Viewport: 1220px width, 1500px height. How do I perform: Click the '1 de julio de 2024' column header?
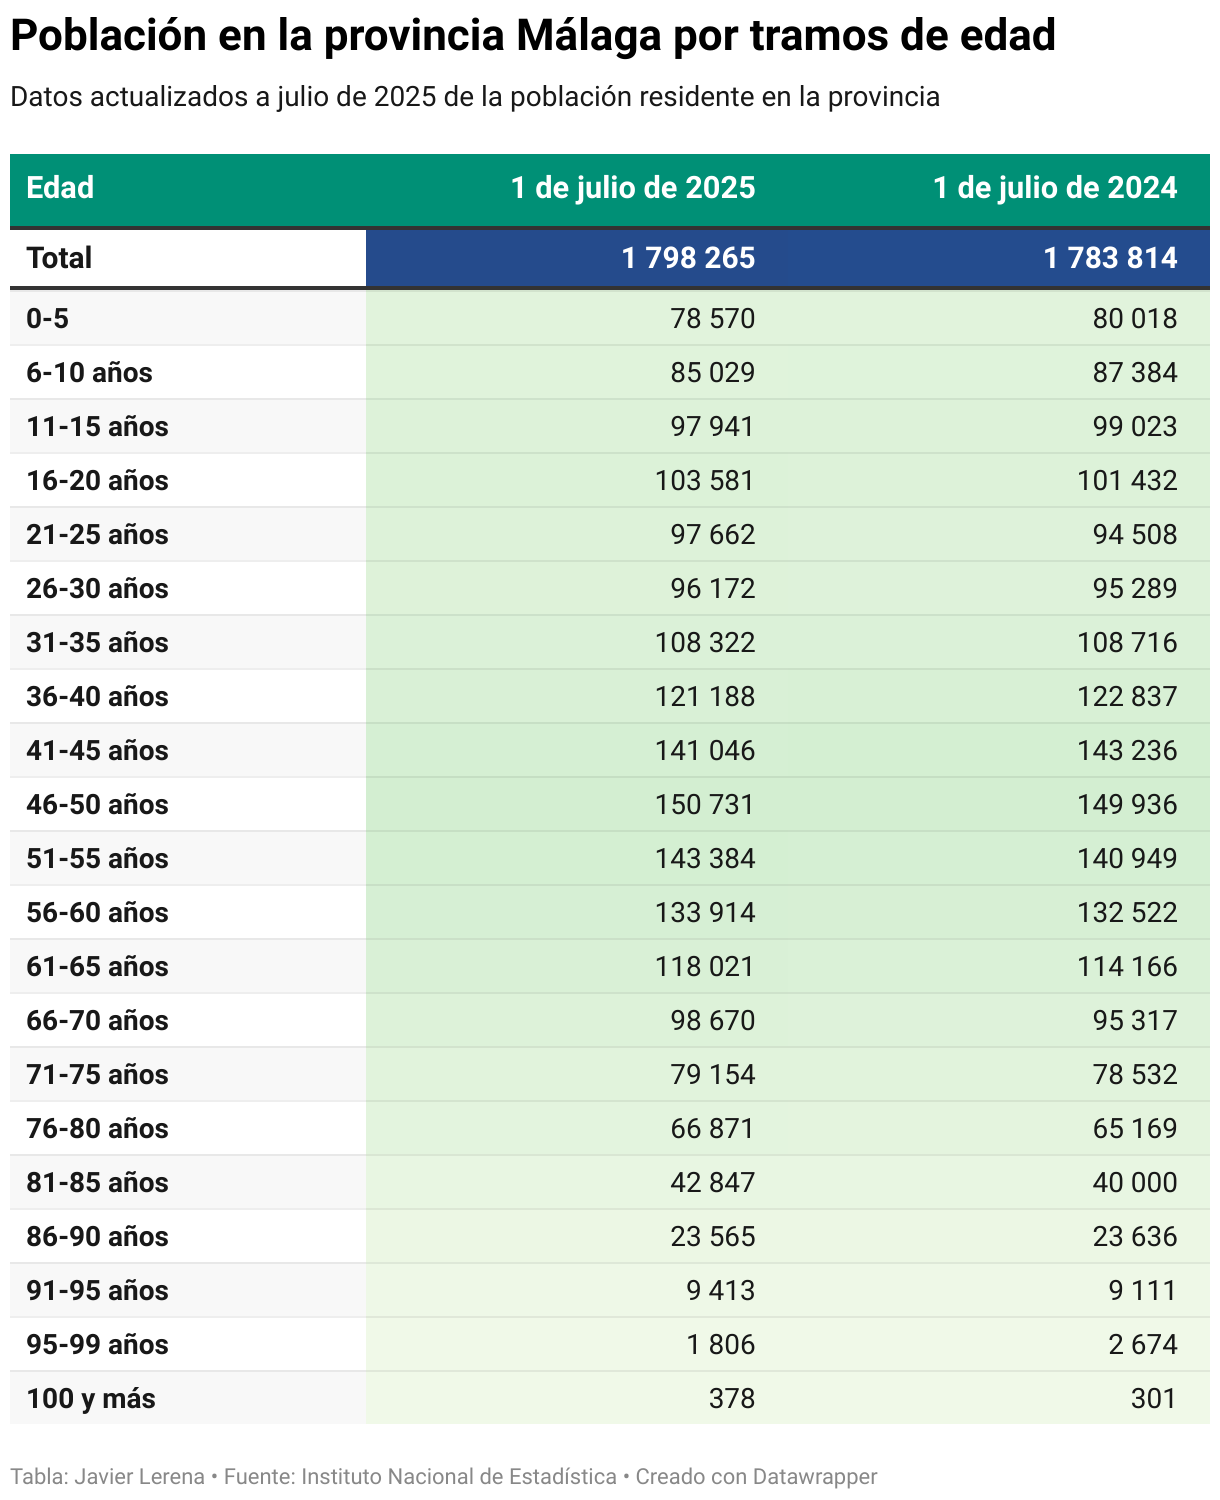point(1056,188)
